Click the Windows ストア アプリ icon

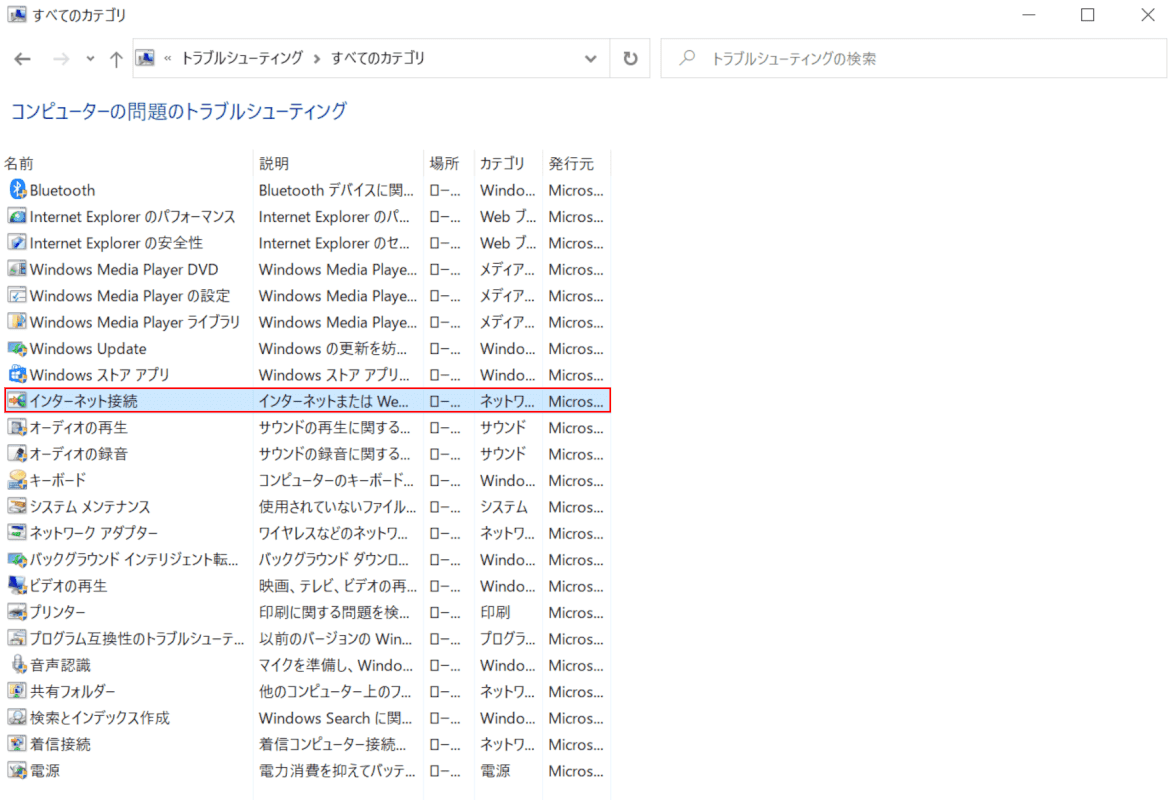[17, 374]
